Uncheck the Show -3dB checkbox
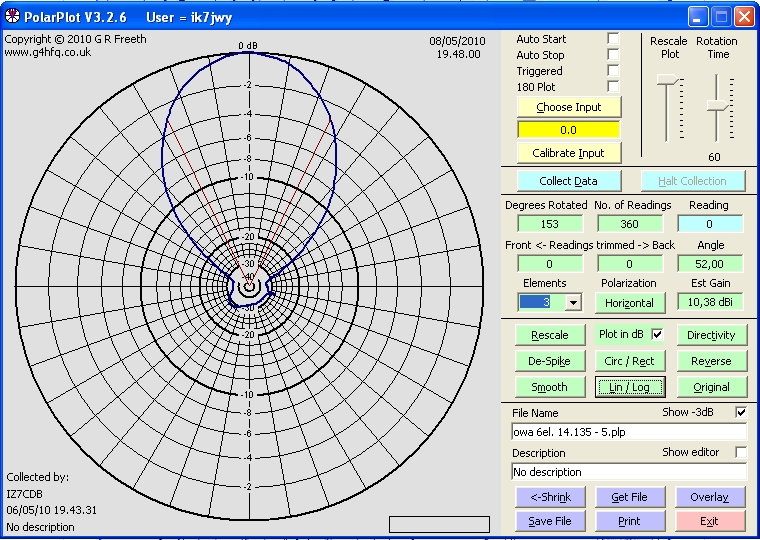The height and width of the screenshot is (540, 760). [741, 412]
